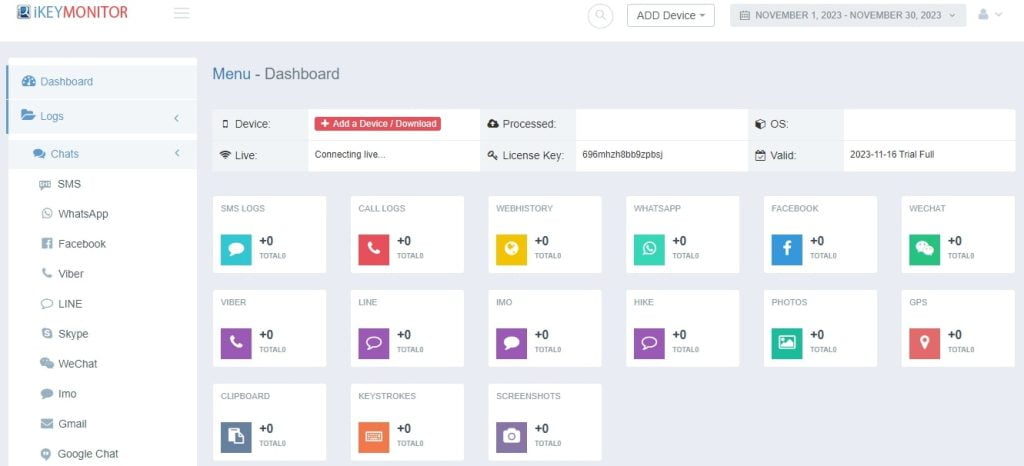Image resolution: width=1024 pixels, height=466 pixels.
Task: Click the SCREENSHOTS card title
Action: (x=528, y=396)
